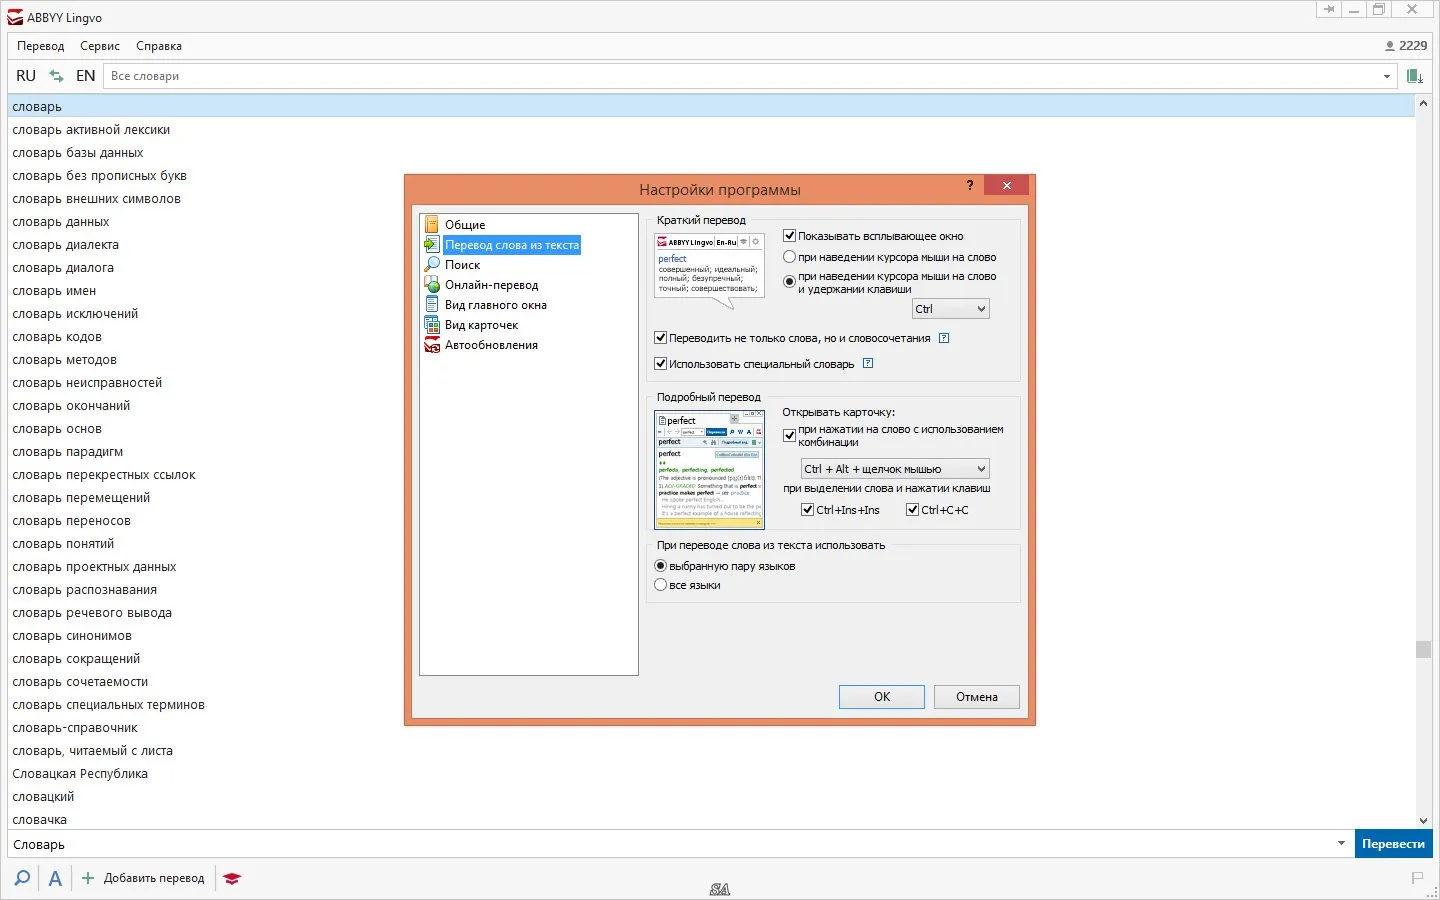Select radio for hover with key held
The height and width of the screenshot is (900, 1440).
(x=789, y=282)
